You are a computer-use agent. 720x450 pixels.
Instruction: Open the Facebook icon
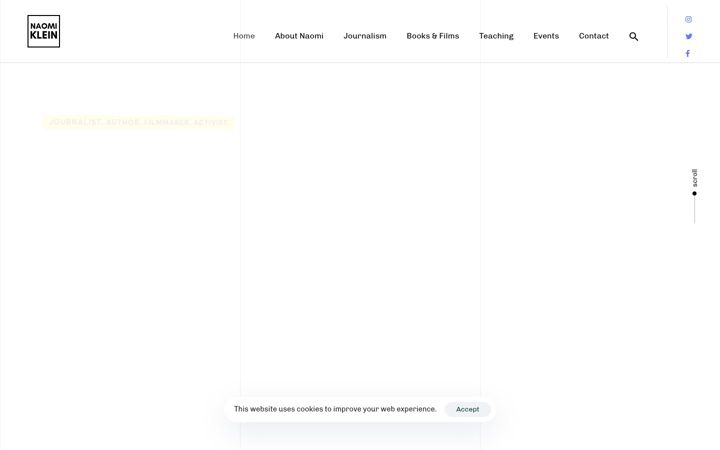tap(687, 53)
